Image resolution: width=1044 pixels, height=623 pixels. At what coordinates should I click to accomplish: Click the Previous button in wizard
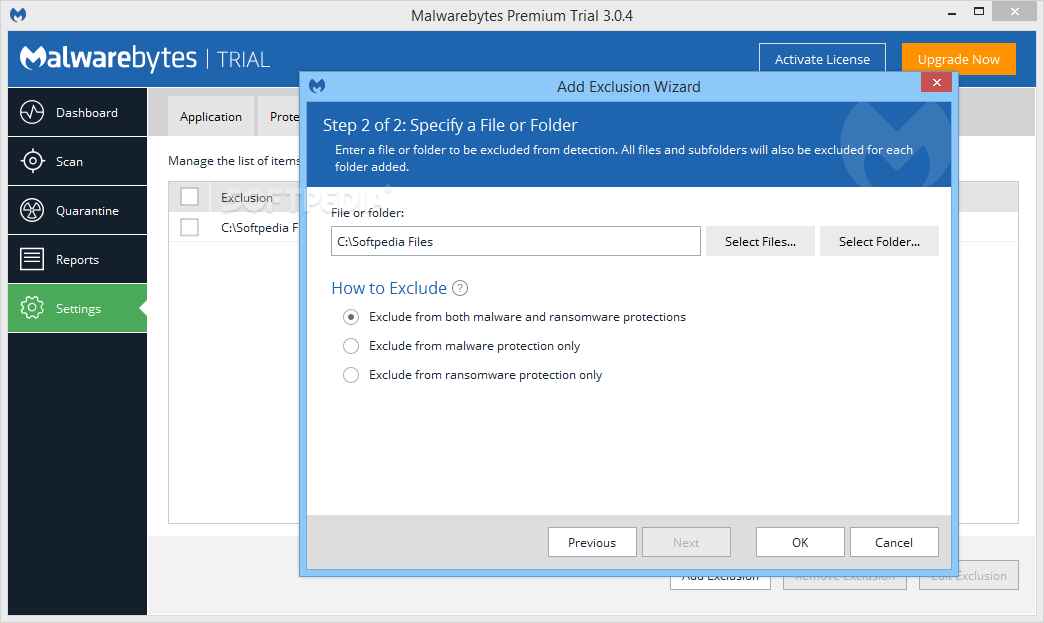tap(592, 542)
